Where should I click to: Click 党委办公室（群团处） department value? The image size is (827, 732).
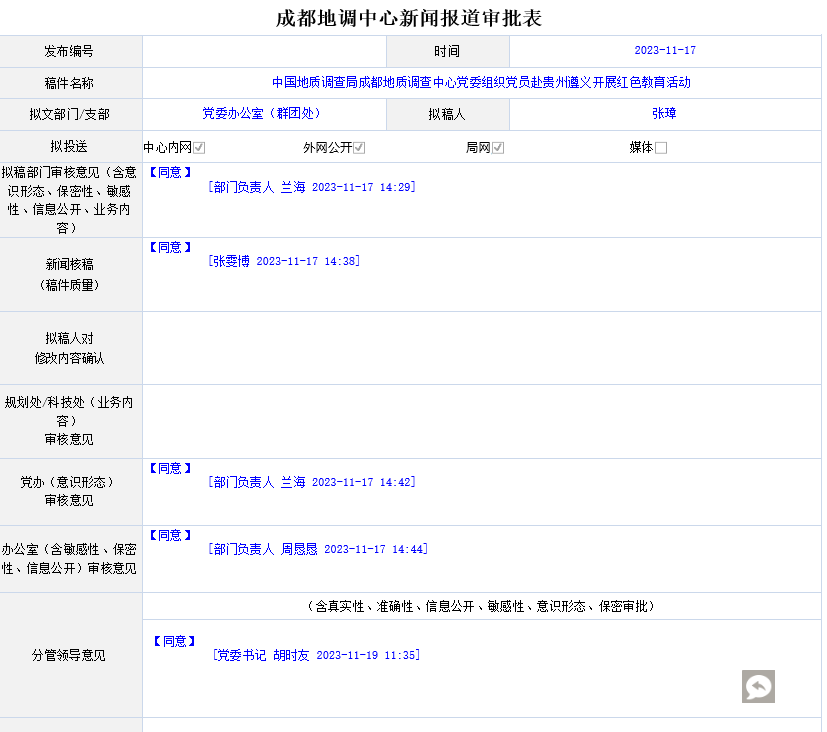point(261,114)
